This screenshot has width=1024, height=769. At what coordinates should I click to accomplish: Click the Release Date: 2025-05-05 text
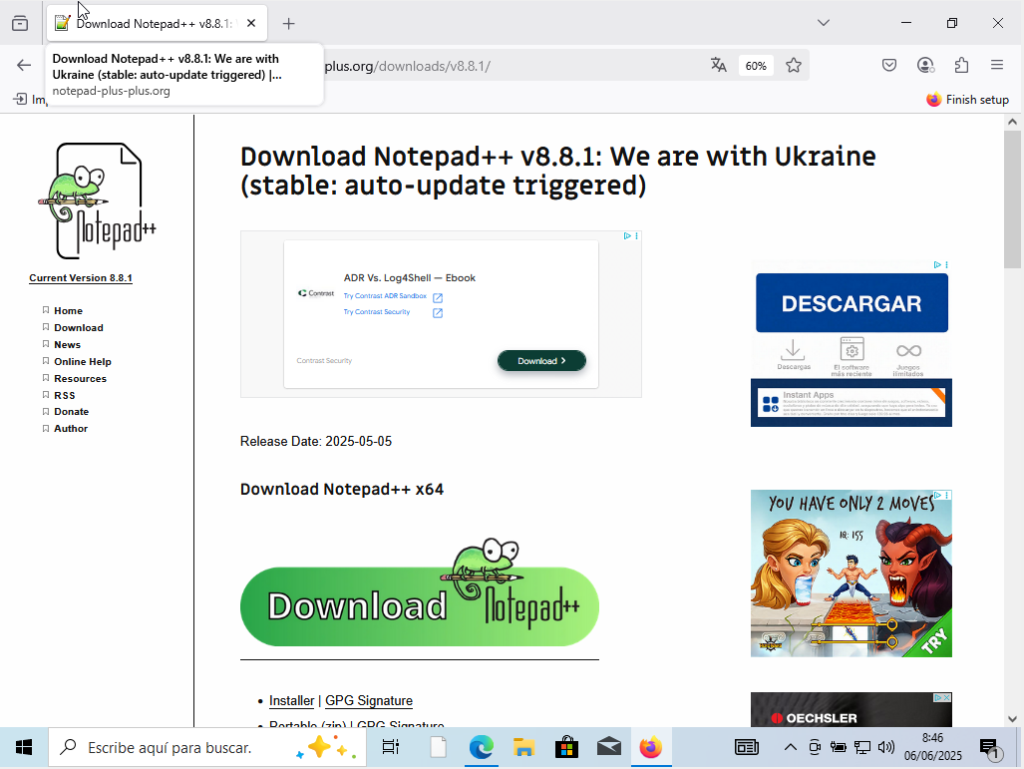click(316, 442)
